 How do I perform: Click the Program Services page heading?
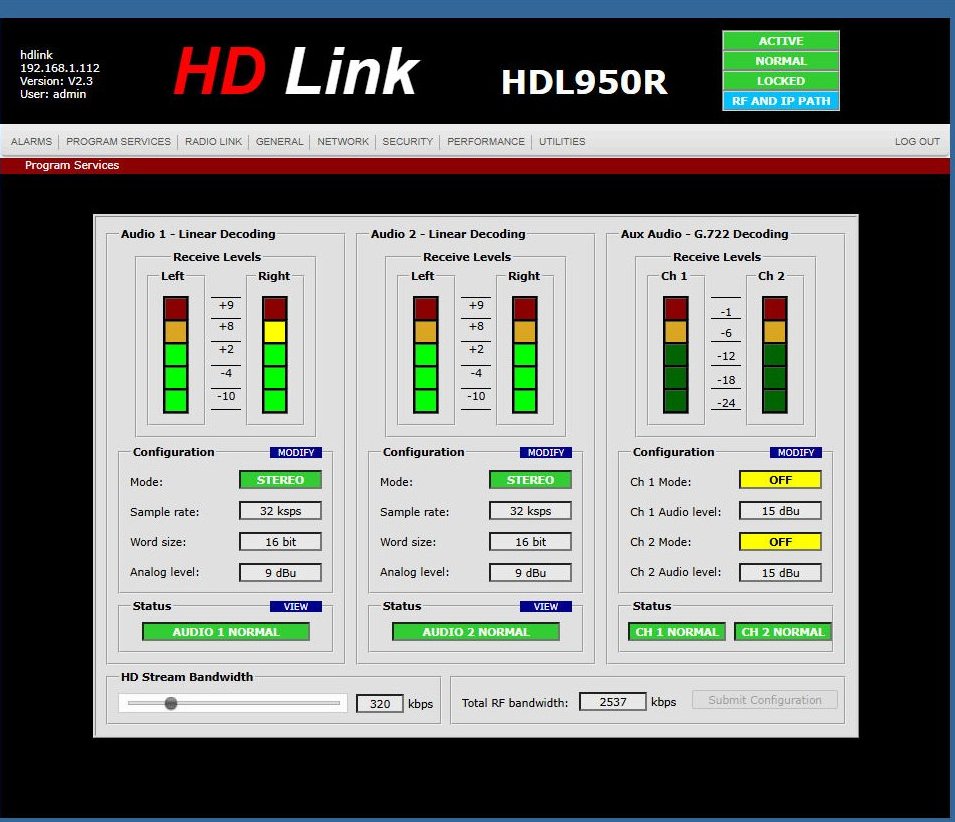72,165
